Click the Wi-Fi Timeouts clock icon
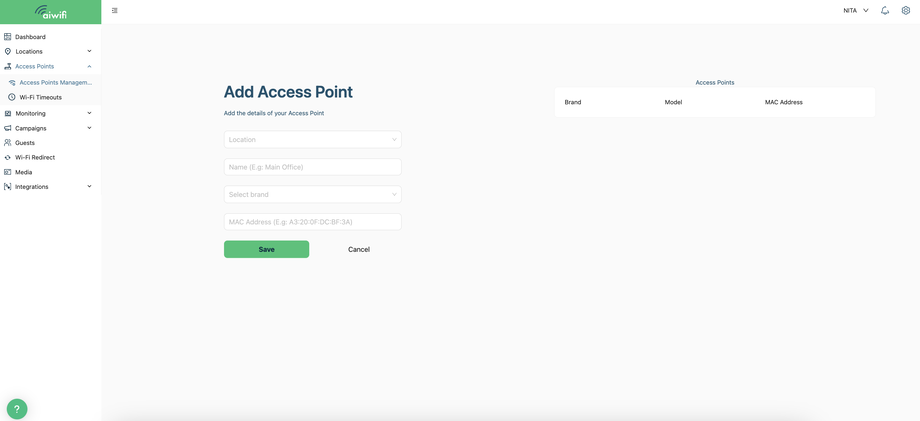Viewport: 920px width, 421px height. pos(12,97)
